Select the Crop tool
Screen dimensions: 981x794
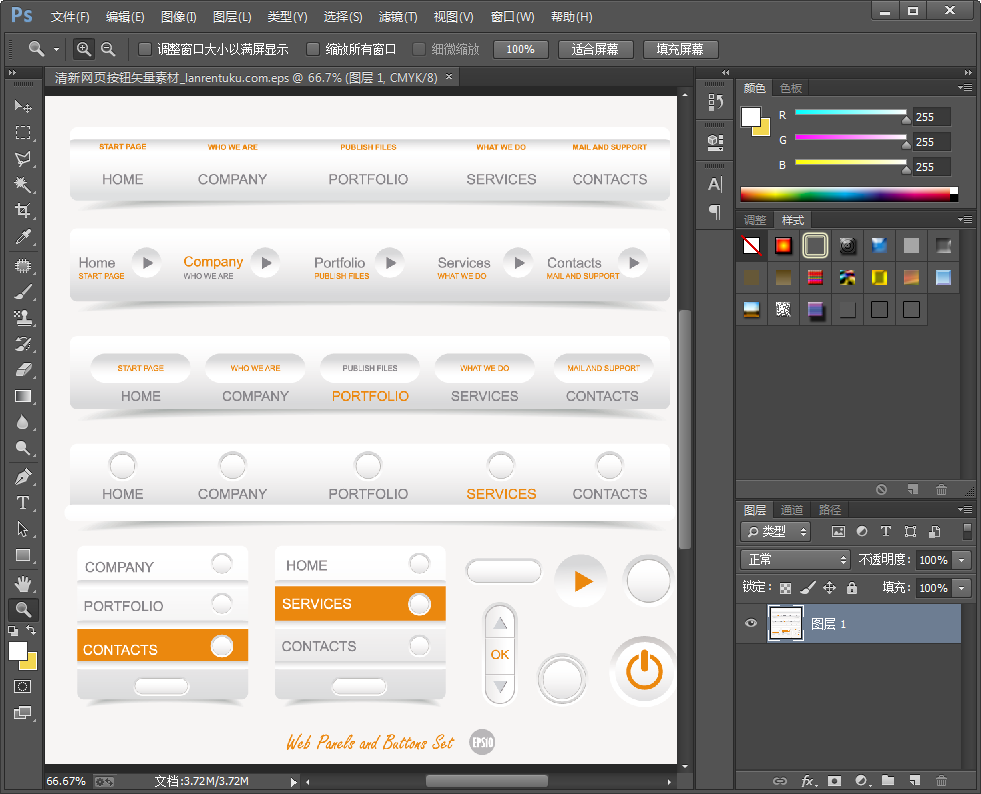(x=22, y=211)
